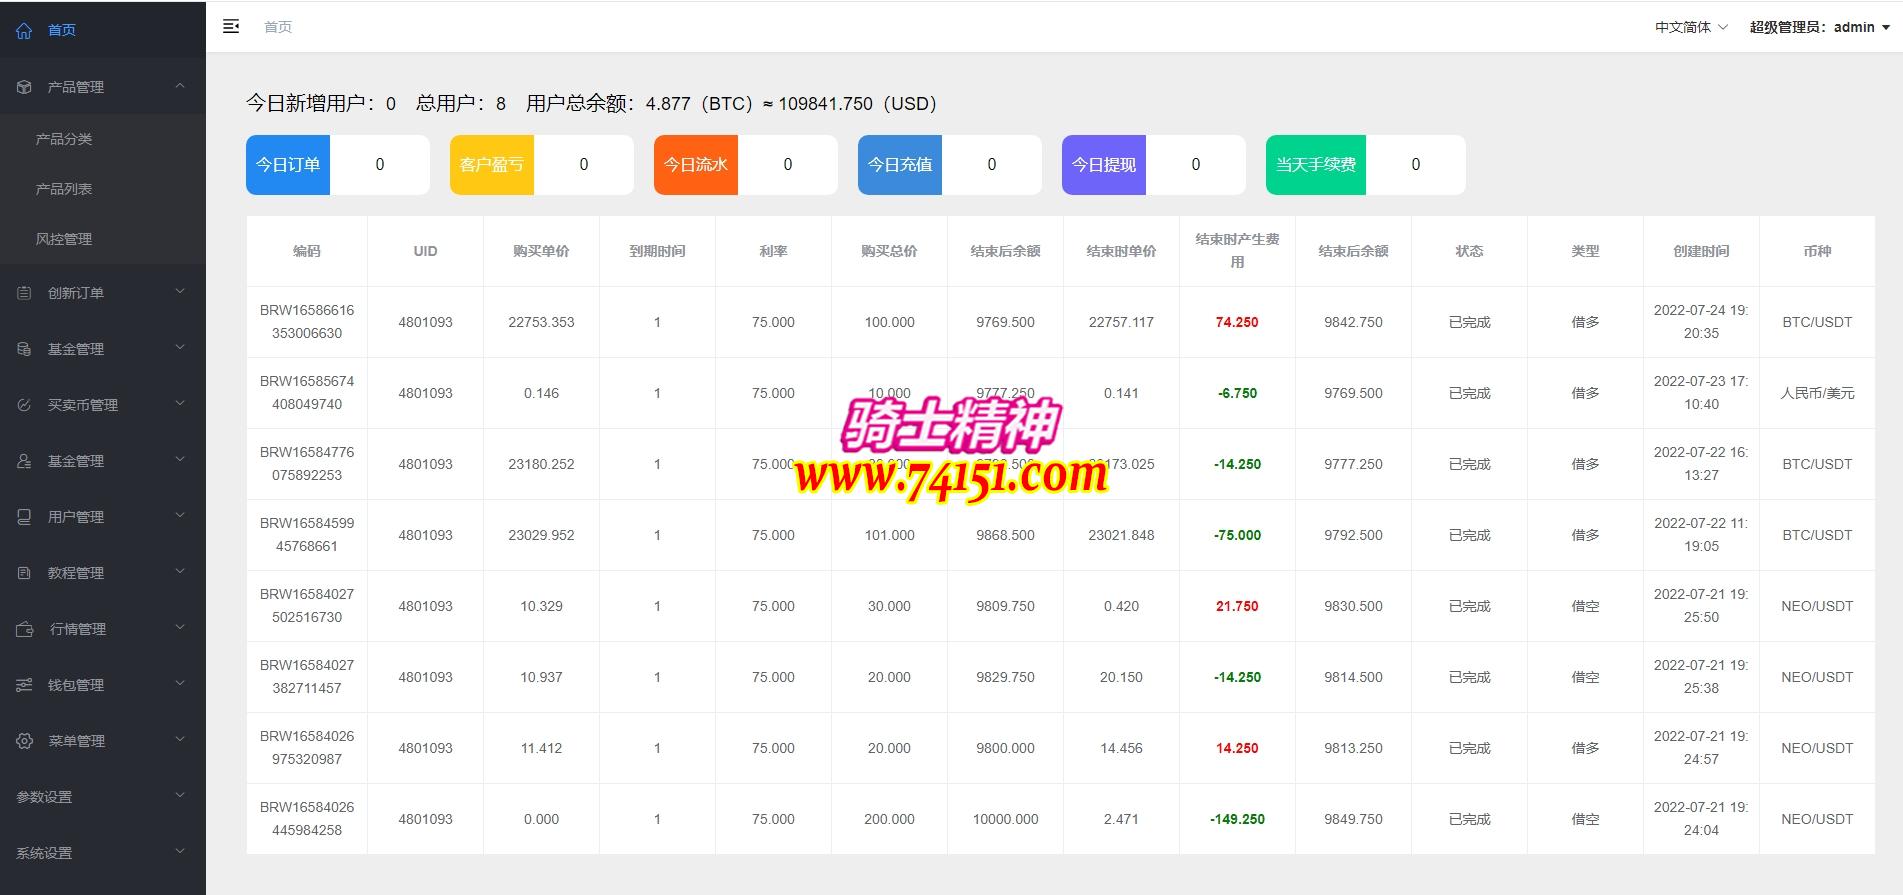Click the wallet icon beside 行情管理
Image resolution: width=1903 pixels, height=895 pixels.
(25, 629)
